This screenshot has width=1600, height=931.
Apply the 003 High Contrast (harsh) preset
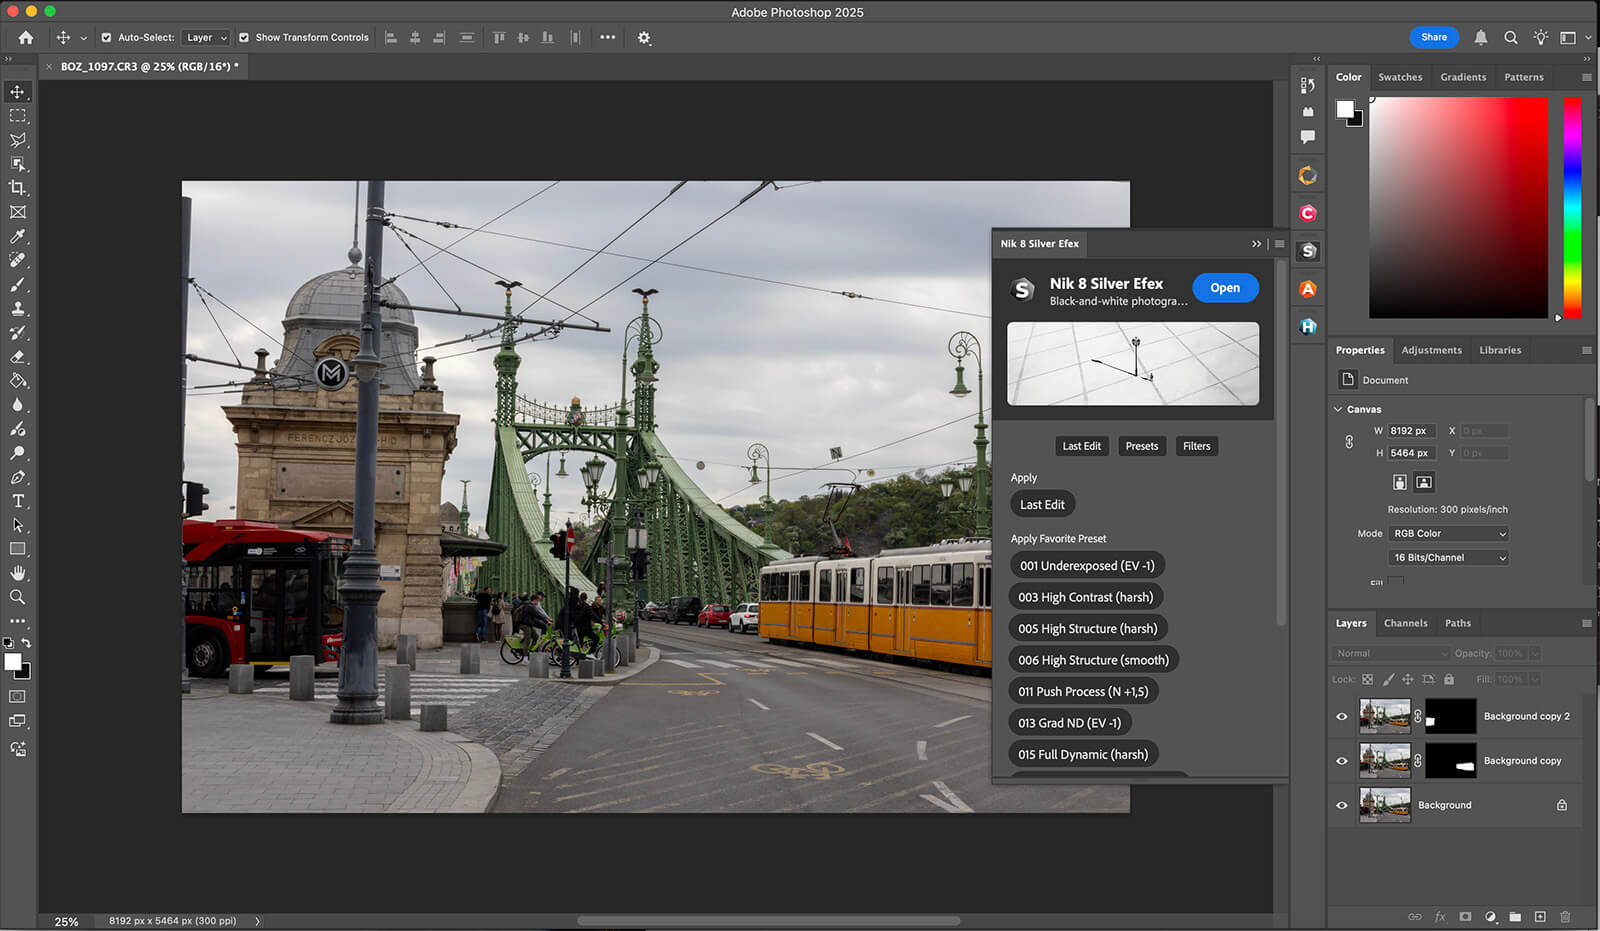(x=1085, y=597)
